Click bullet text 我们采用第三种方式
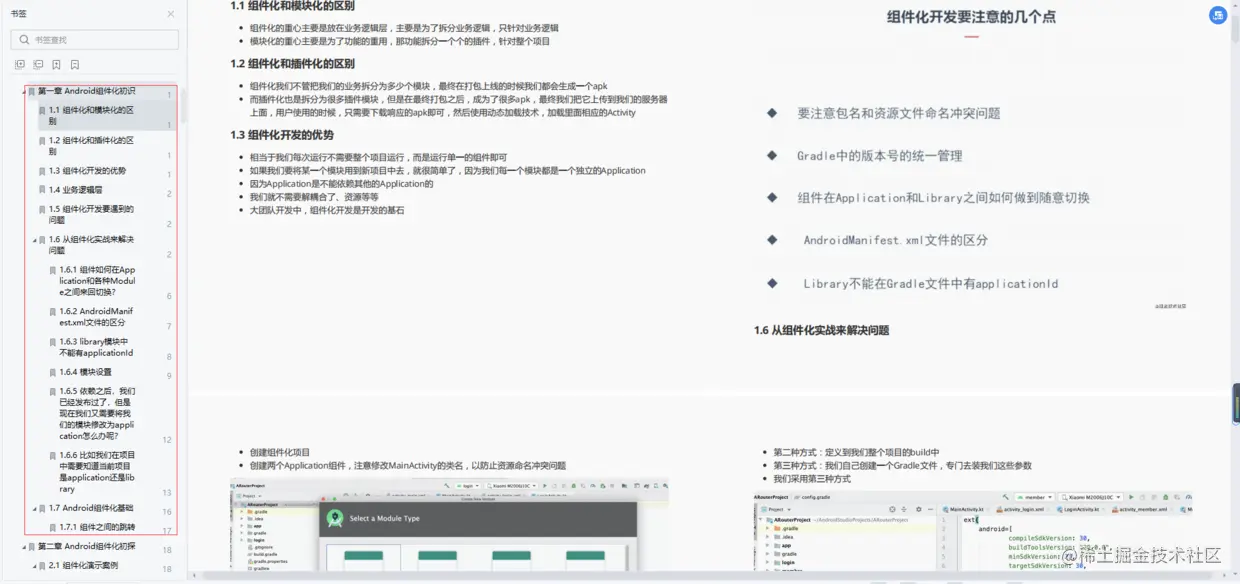Image resolution: width=1240 pixels, height=584 pixels. tap(812, 479)
